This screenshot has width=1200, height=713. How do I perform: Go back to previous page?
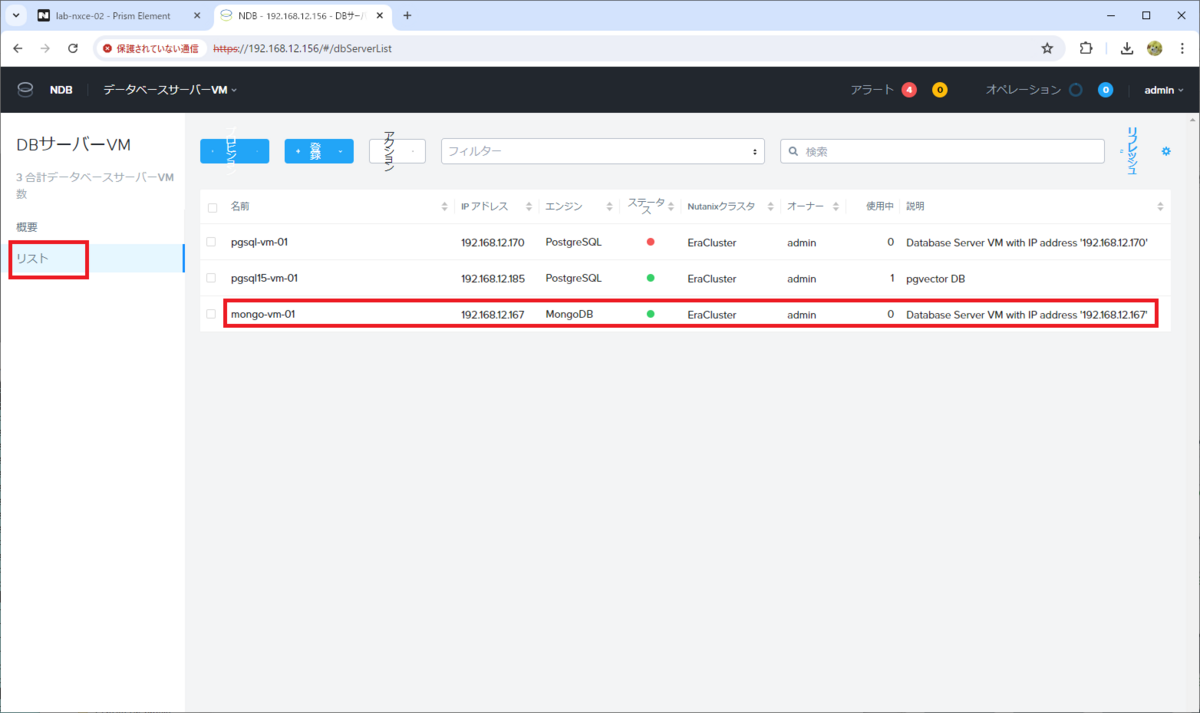[18, 48]
